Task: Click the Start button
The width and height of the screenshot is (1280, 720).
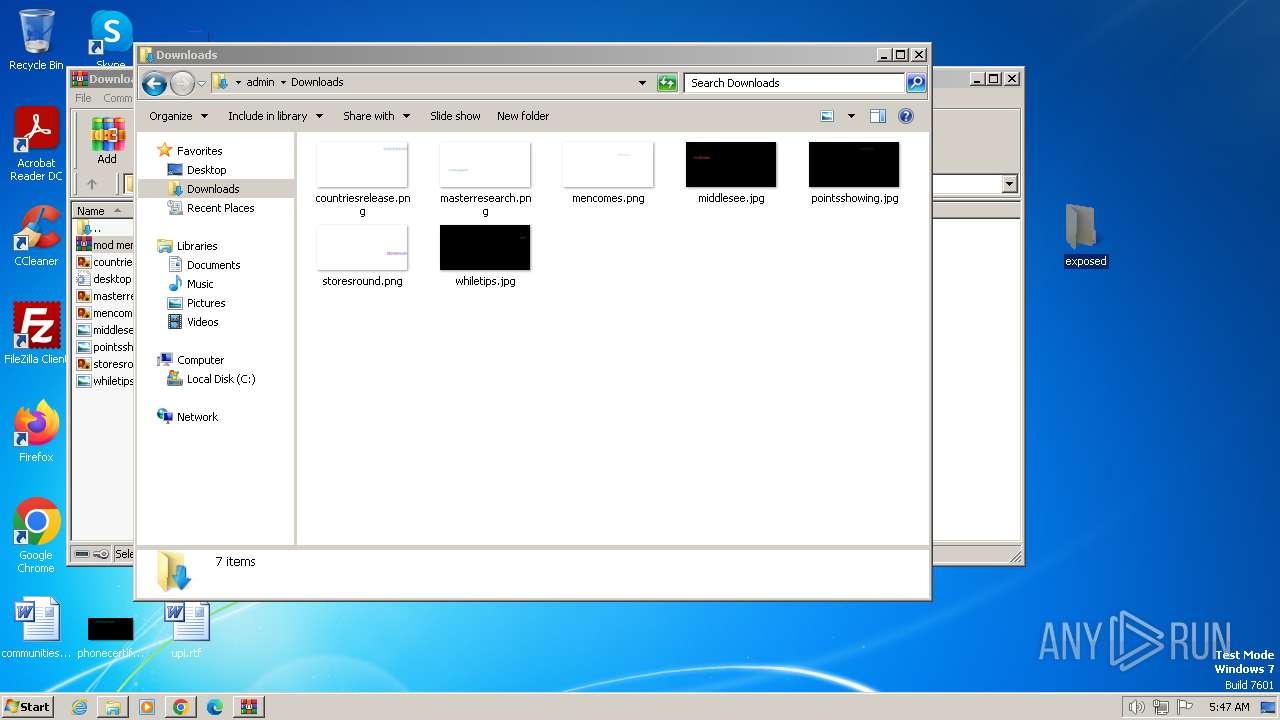Action: click(x=27, y=707)
